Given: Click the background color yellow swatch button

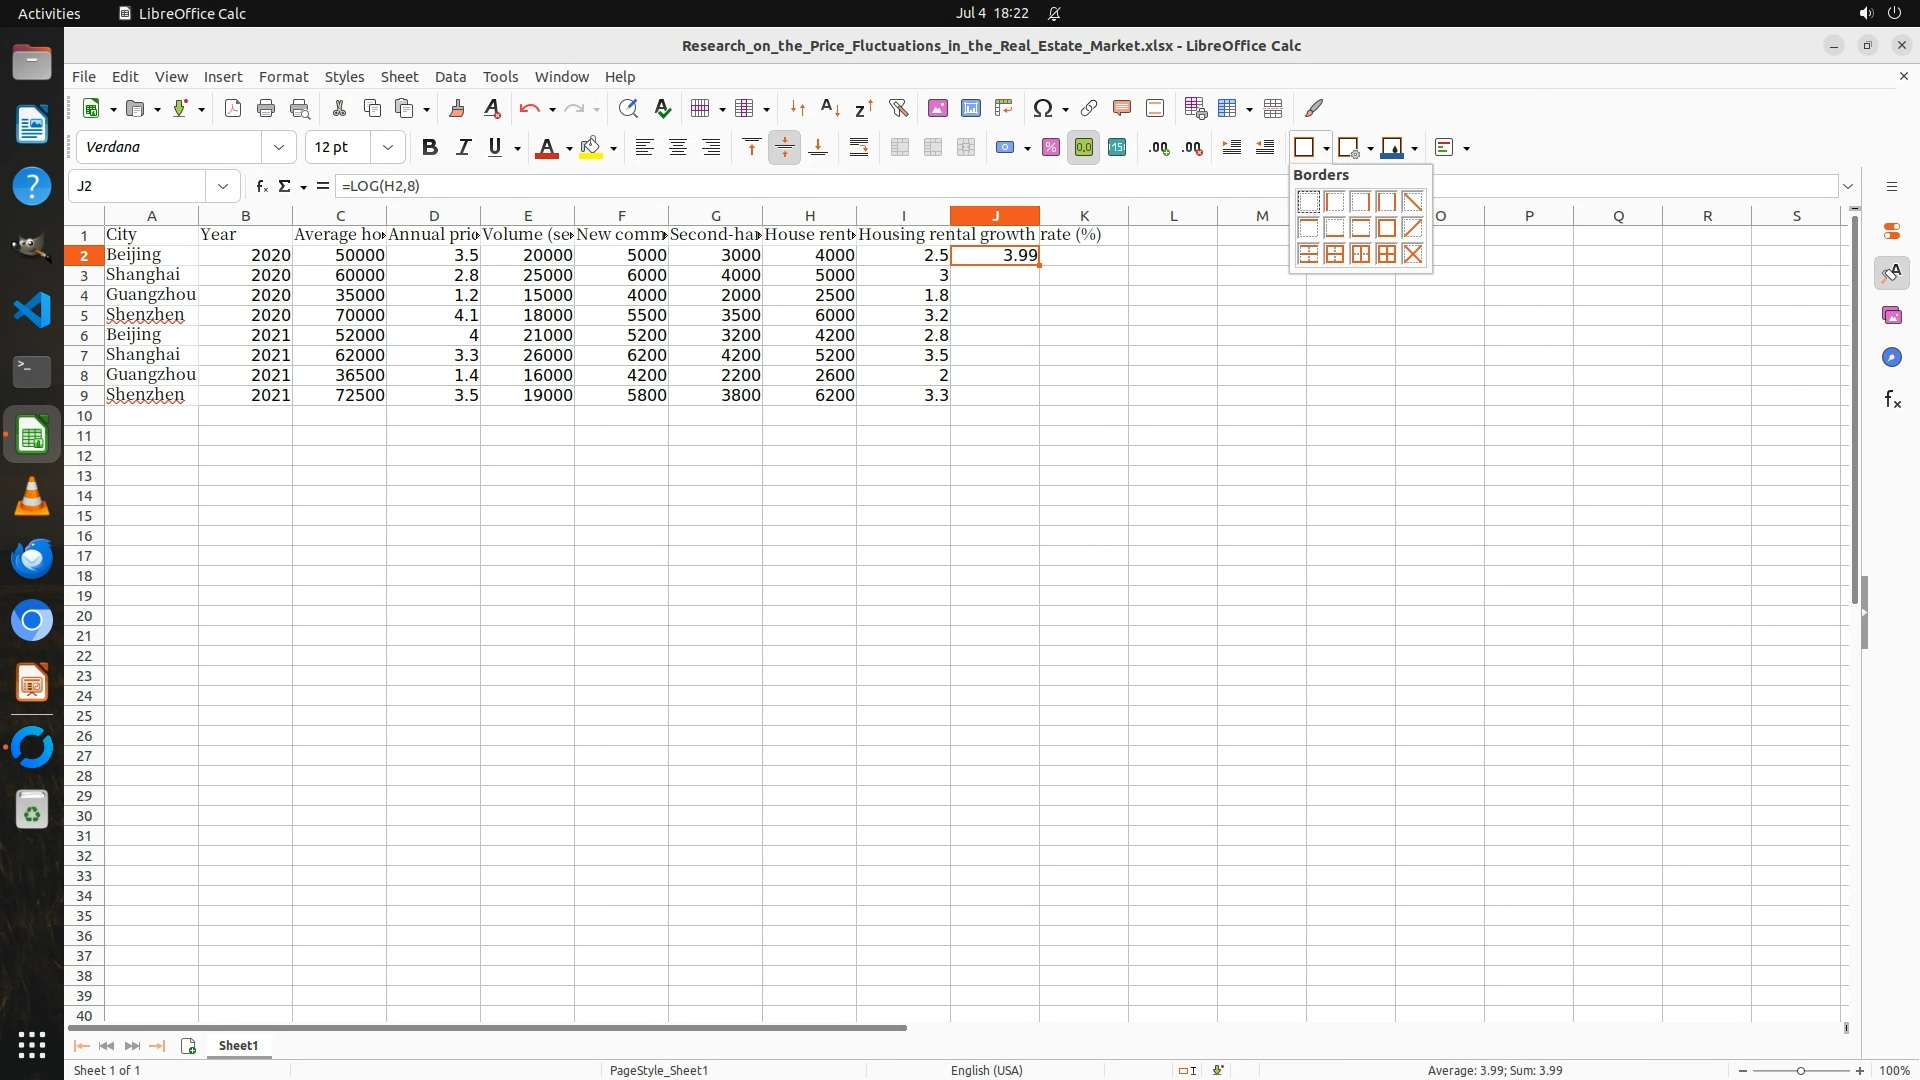Looking at the screenshot, I should 591,148.
